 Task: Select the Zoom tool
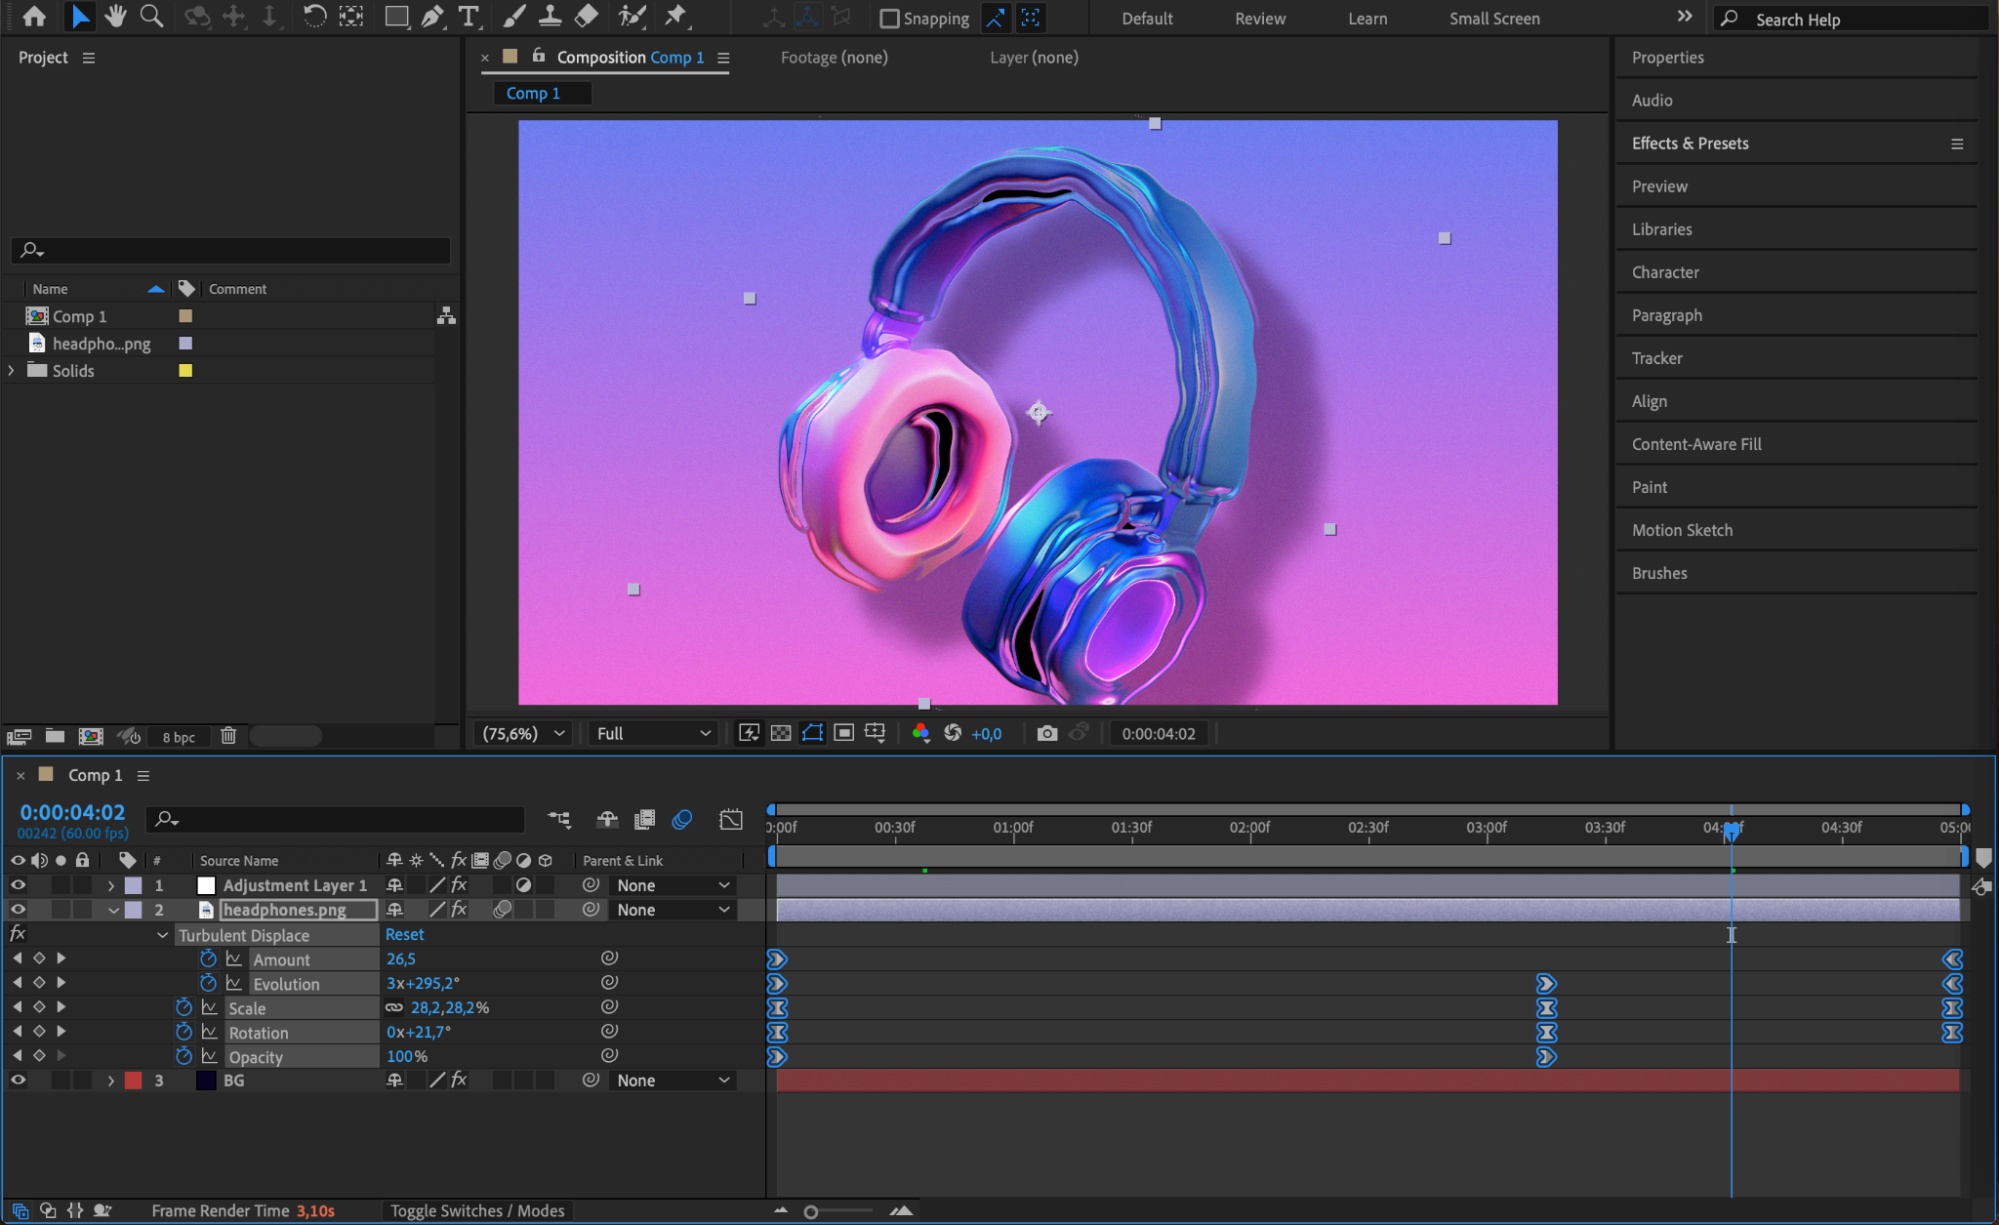click(x=151, y=17)
